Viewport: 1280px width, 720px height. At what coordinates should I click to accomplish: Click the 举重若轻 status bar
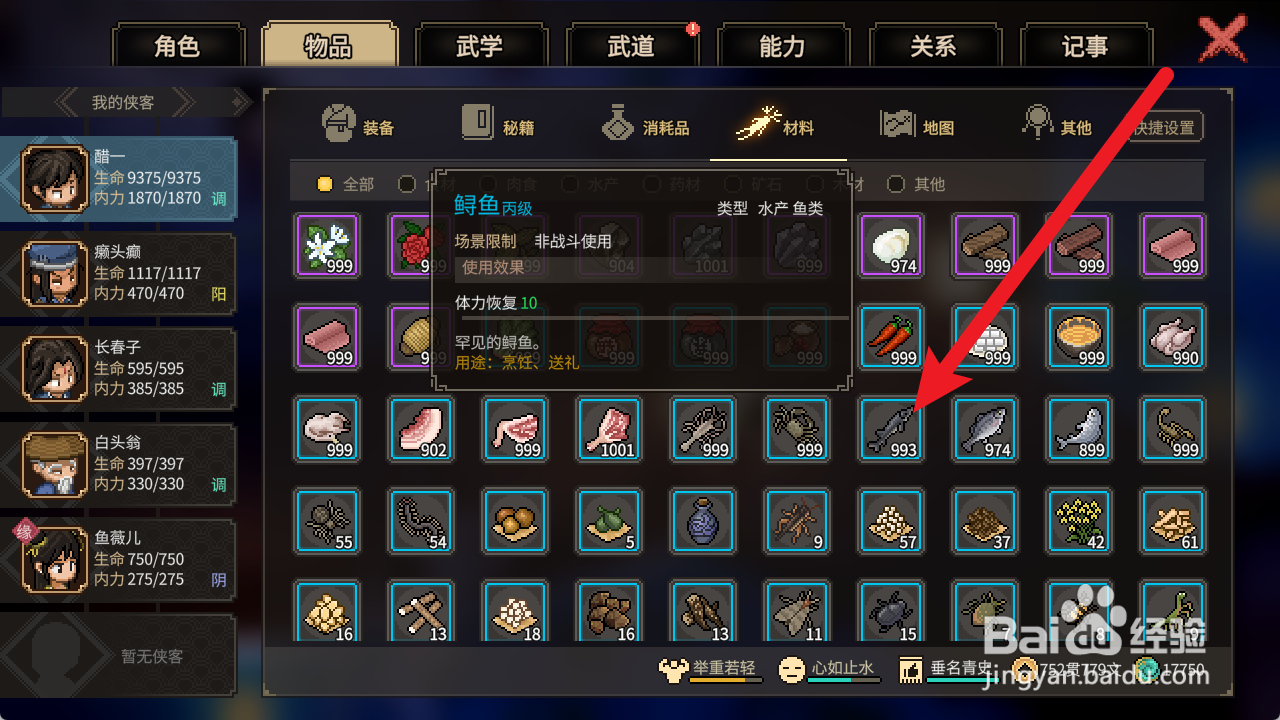(711, 669)
